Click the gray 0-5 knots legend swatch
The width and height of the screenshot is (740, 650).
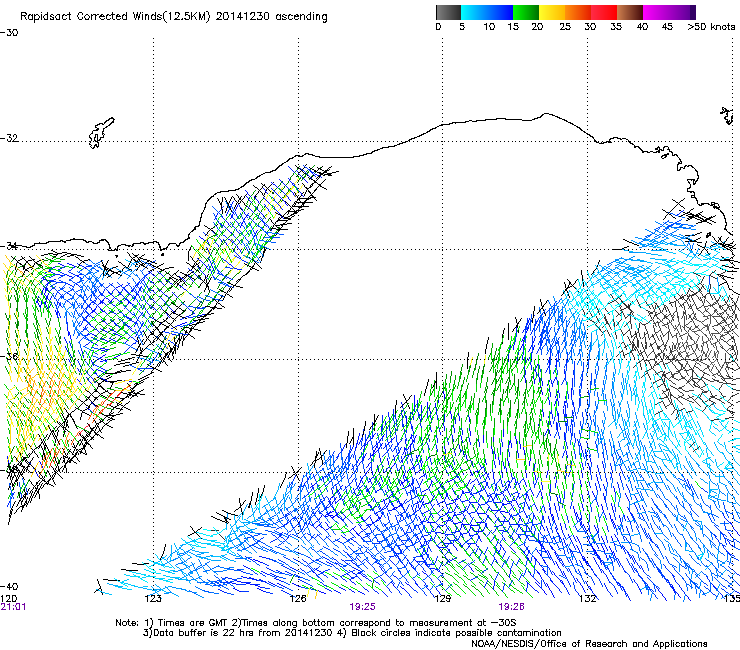pos(448,12)
